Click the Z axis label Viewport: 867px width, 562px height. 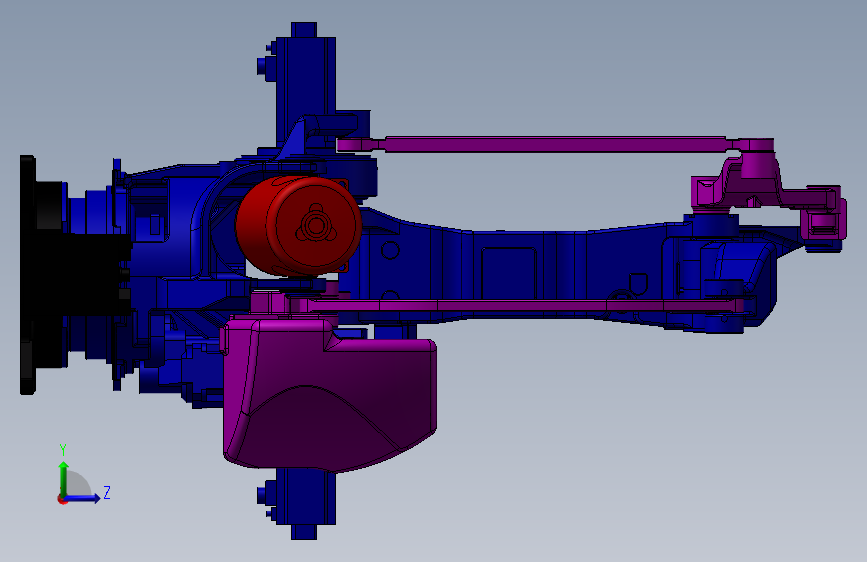click(107, 492)
